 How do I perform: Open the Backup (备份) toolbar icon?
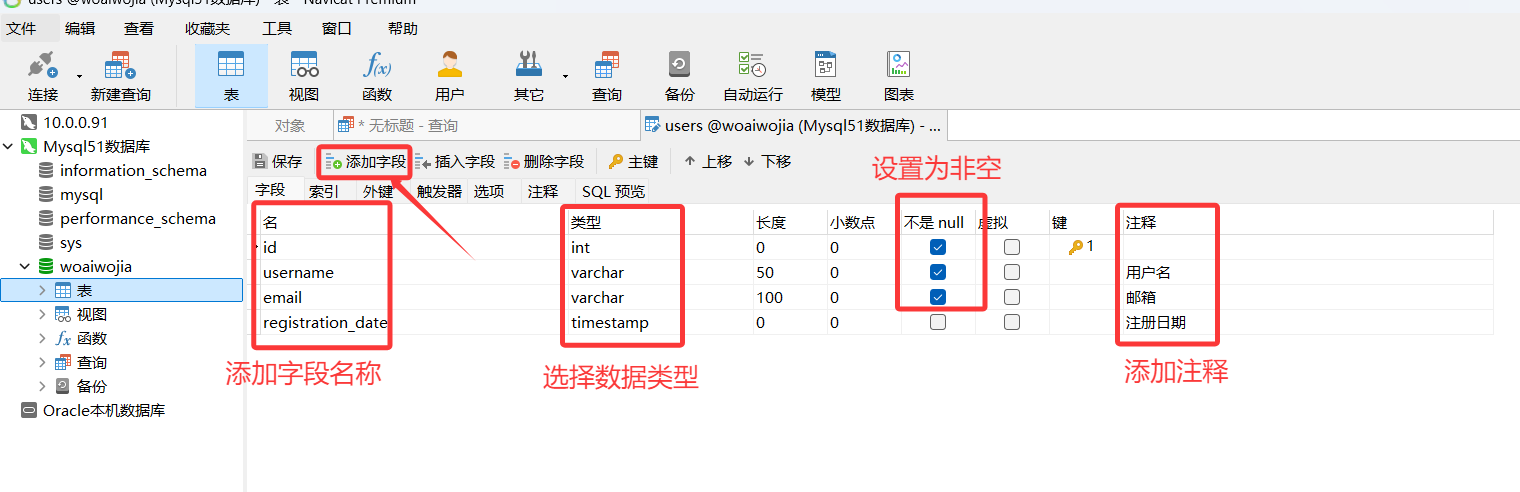click(x=679, y=76)
